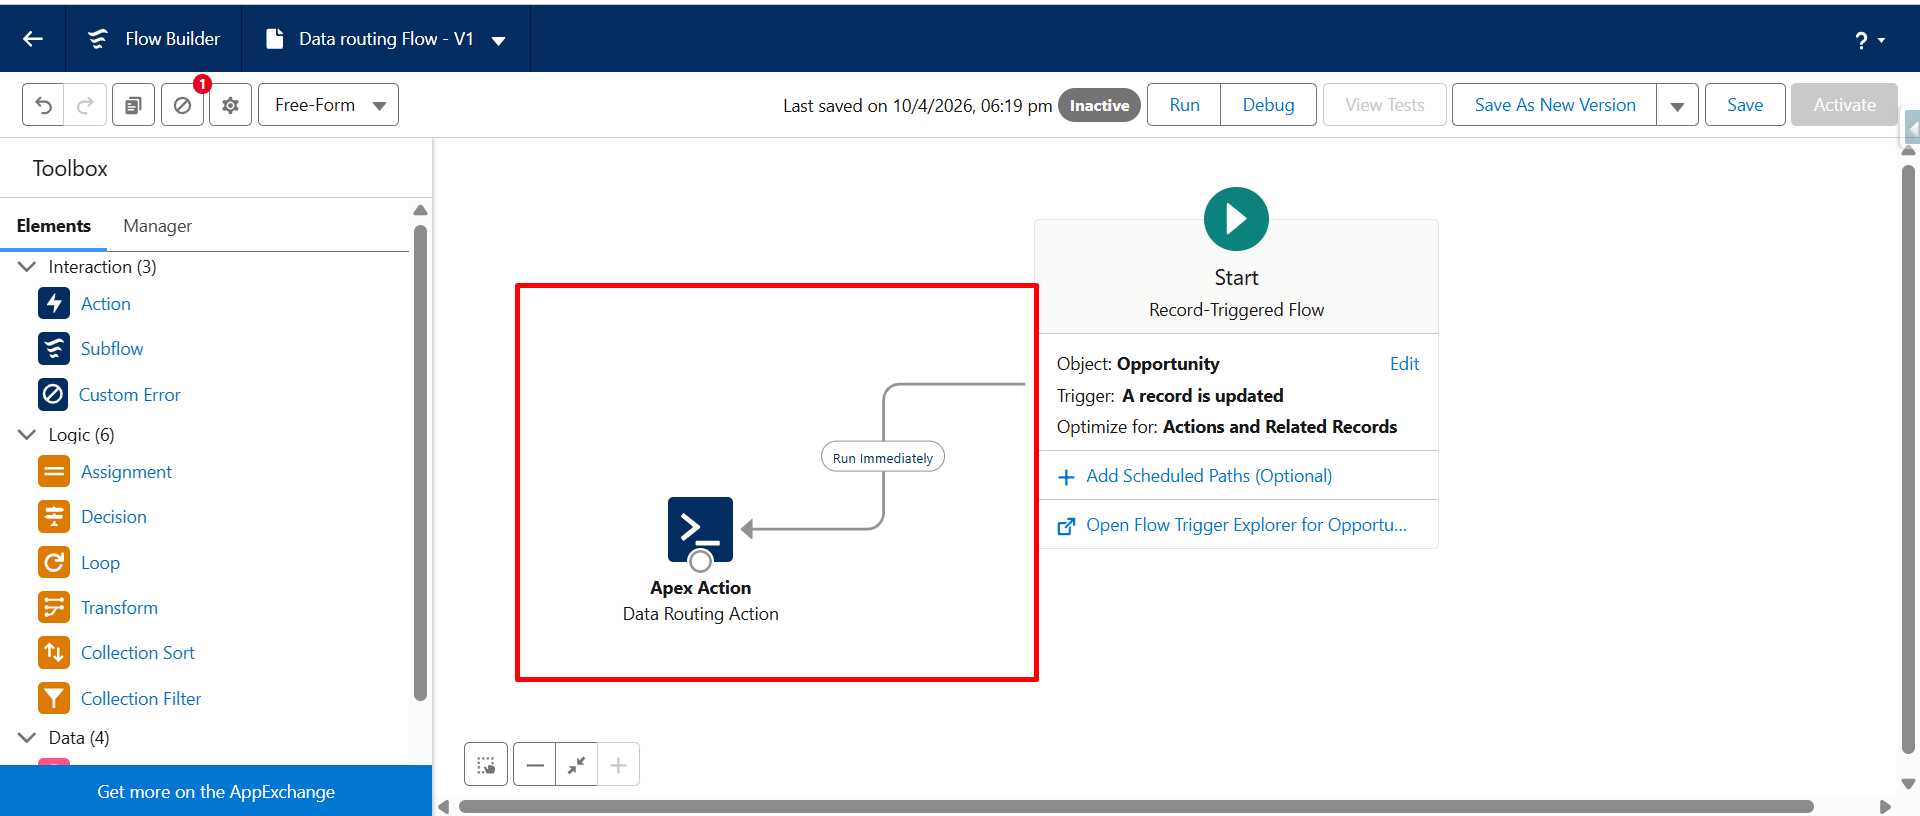Click the Flow Builder logo icon
The height and width of the screenshot is (816, 1920).
pyautogui.click(x=97, y=39)
